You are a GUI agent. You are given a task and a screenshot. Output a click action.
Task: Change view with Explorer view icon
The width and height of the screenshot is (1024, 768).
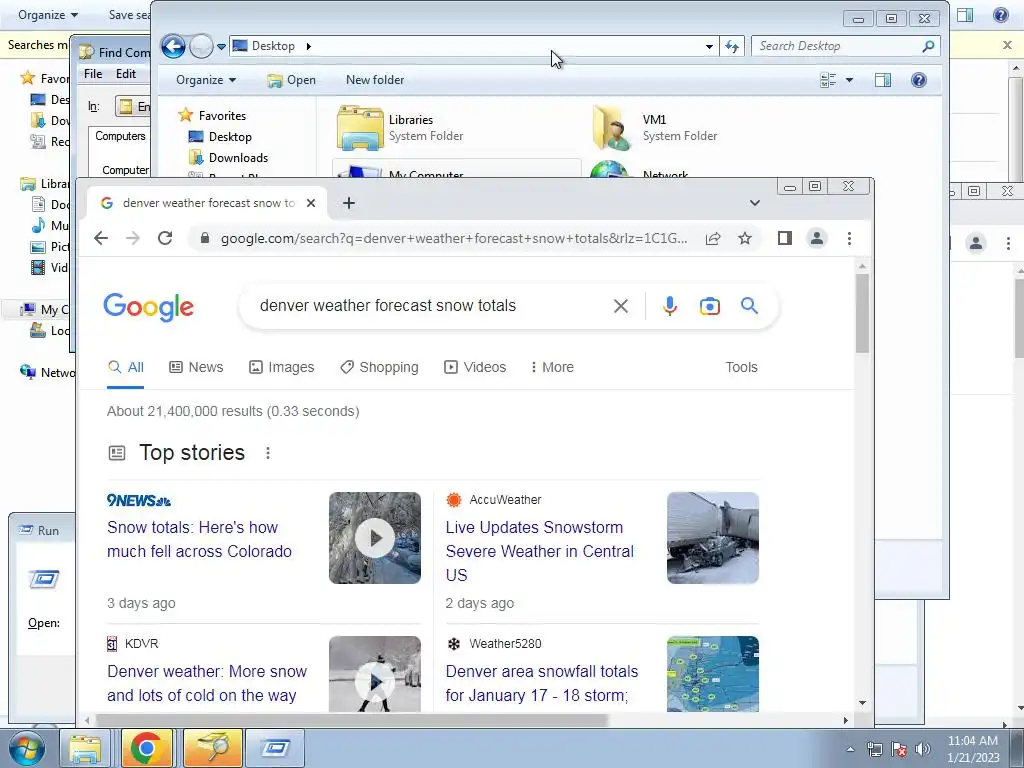(828, 80)
